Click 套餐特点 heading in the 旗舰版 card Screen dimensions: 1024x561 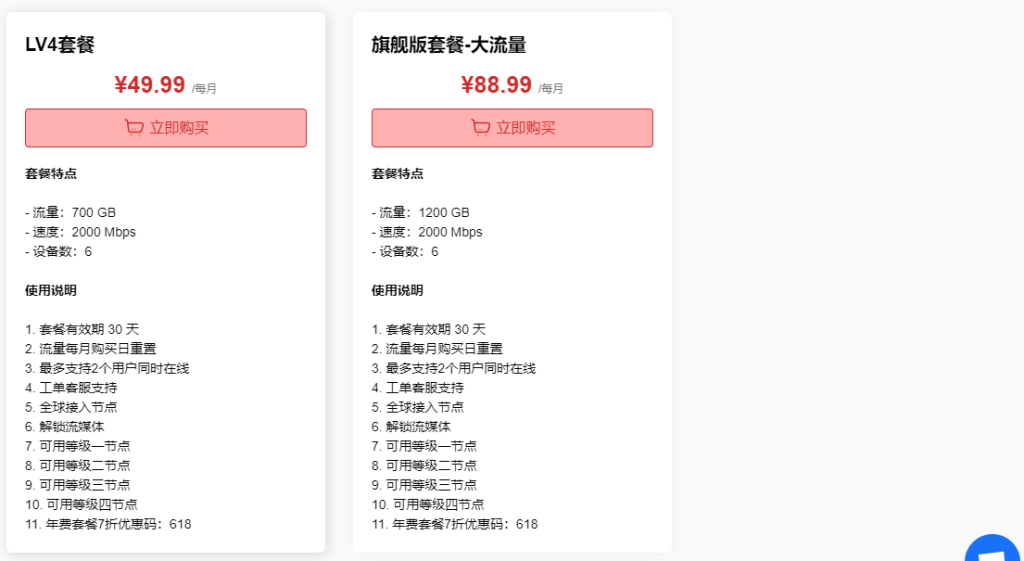398,174
